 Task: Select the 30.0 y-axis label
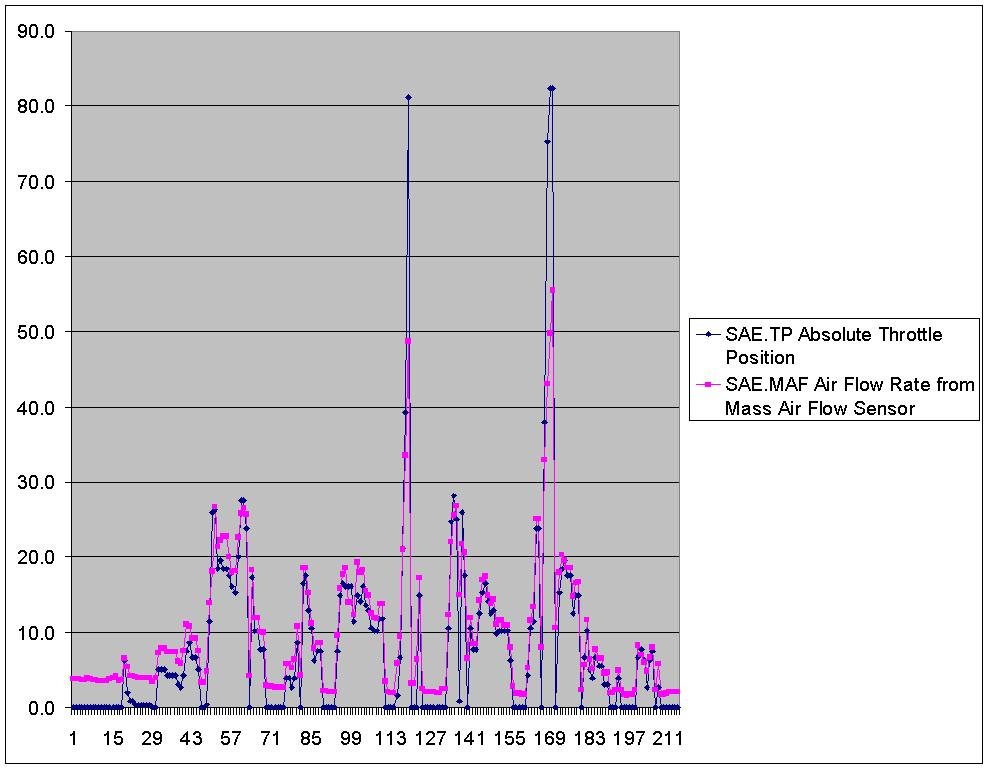coord(36,483)
